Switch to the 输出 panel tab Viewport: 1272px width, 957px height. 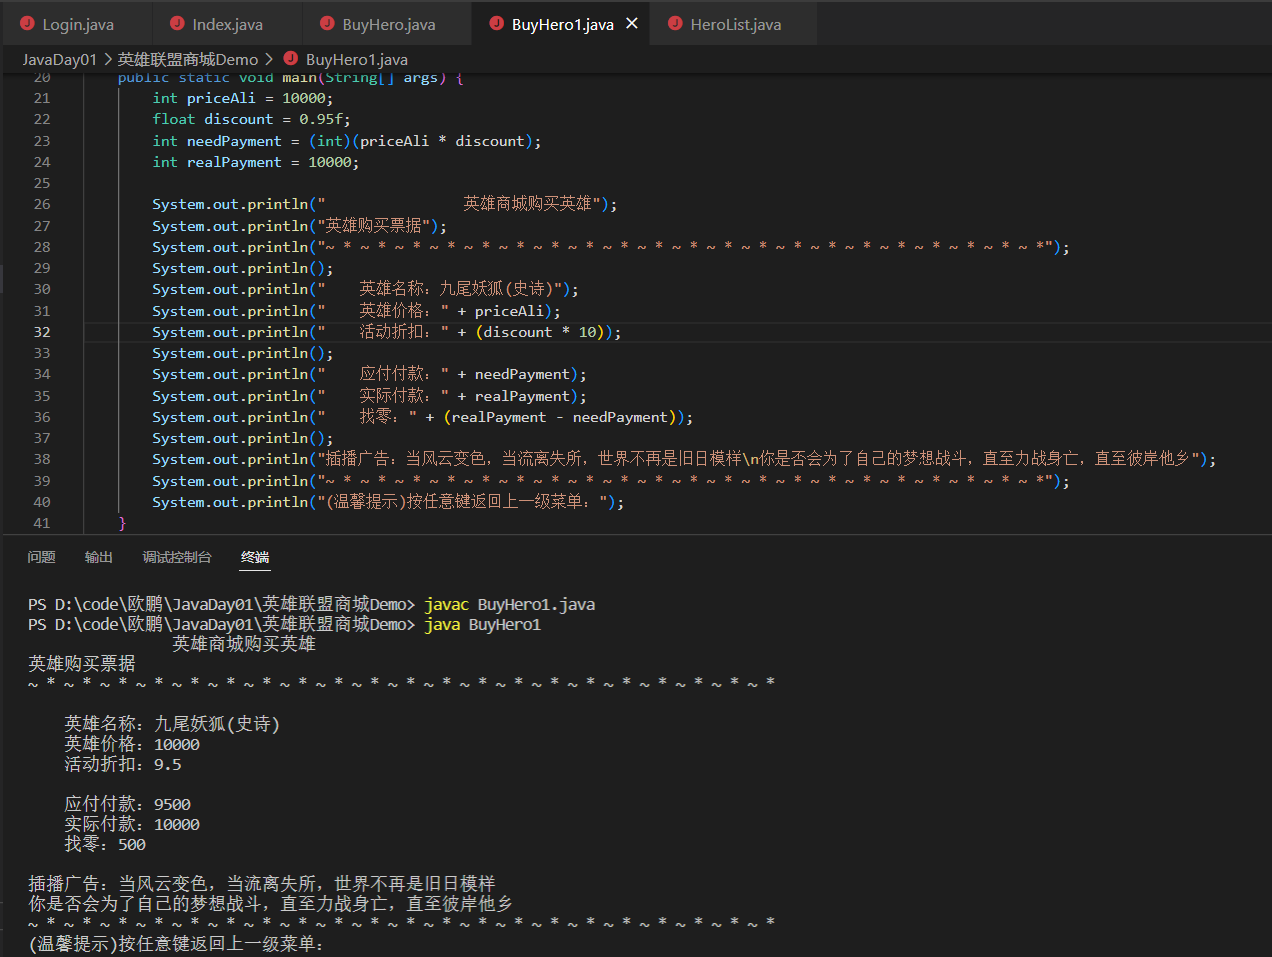pyautogui.click(x=98, y=557)
